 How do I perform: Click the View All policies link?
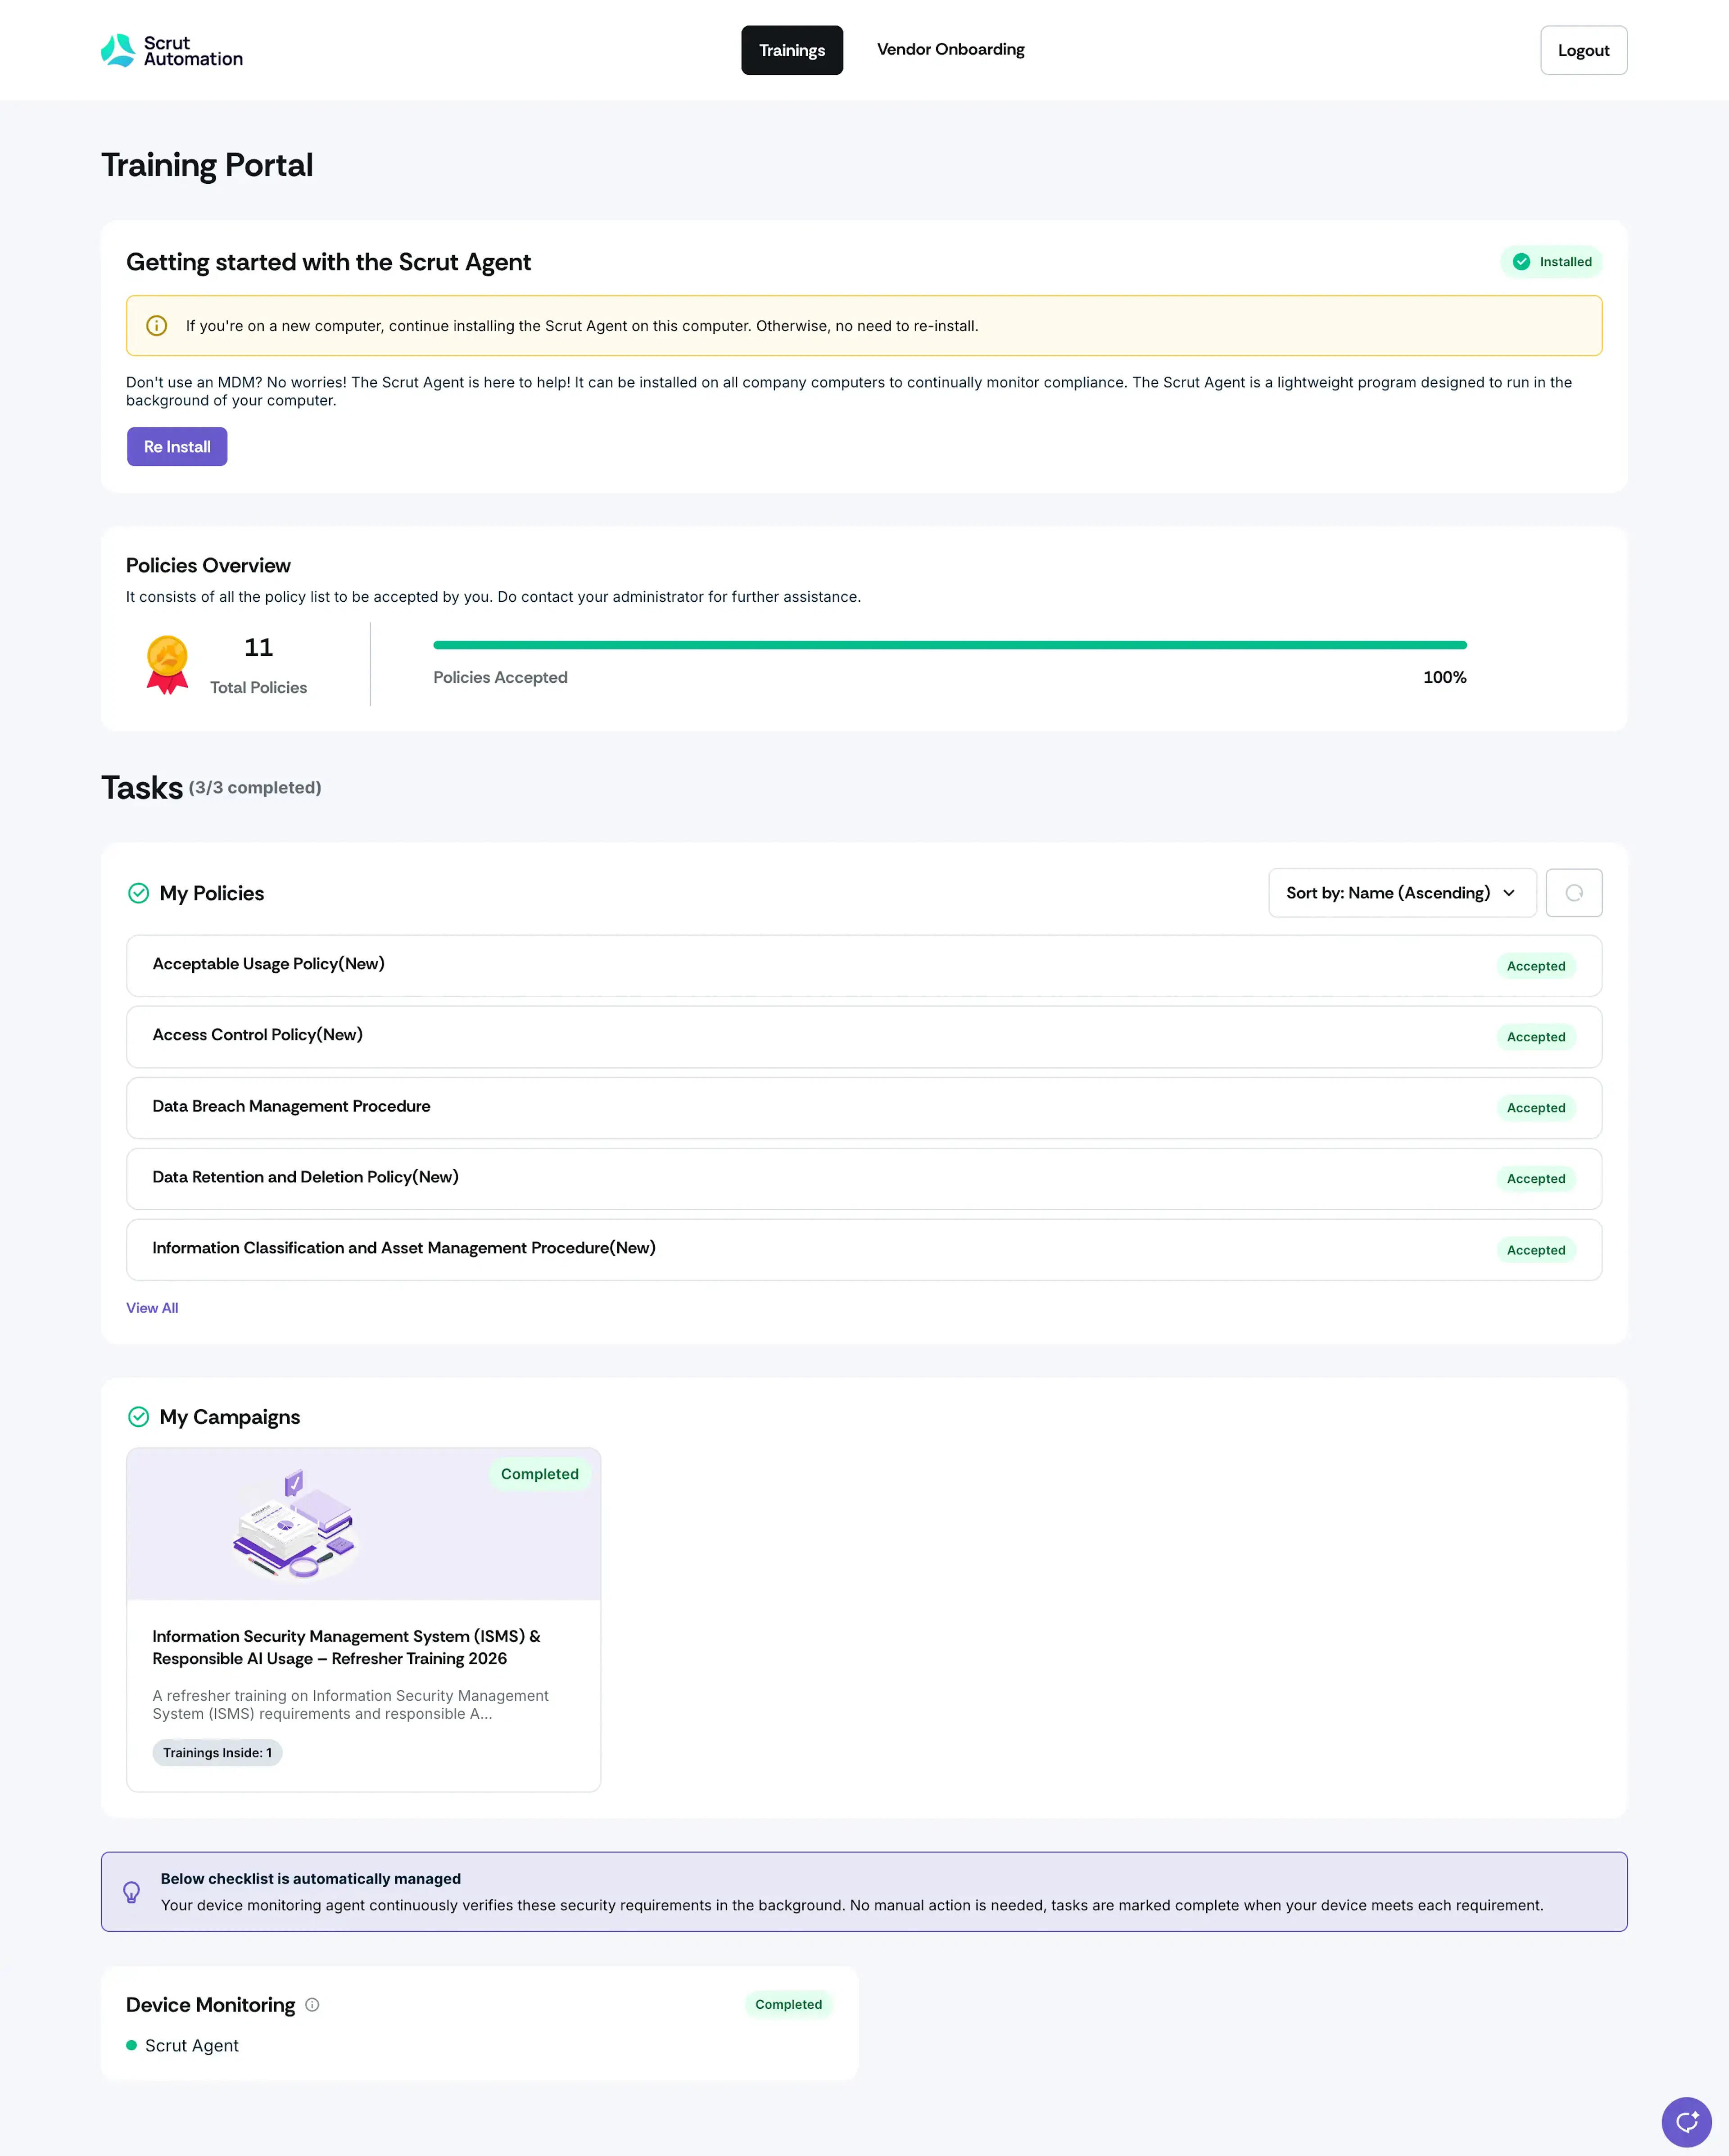pos(152,1308)
